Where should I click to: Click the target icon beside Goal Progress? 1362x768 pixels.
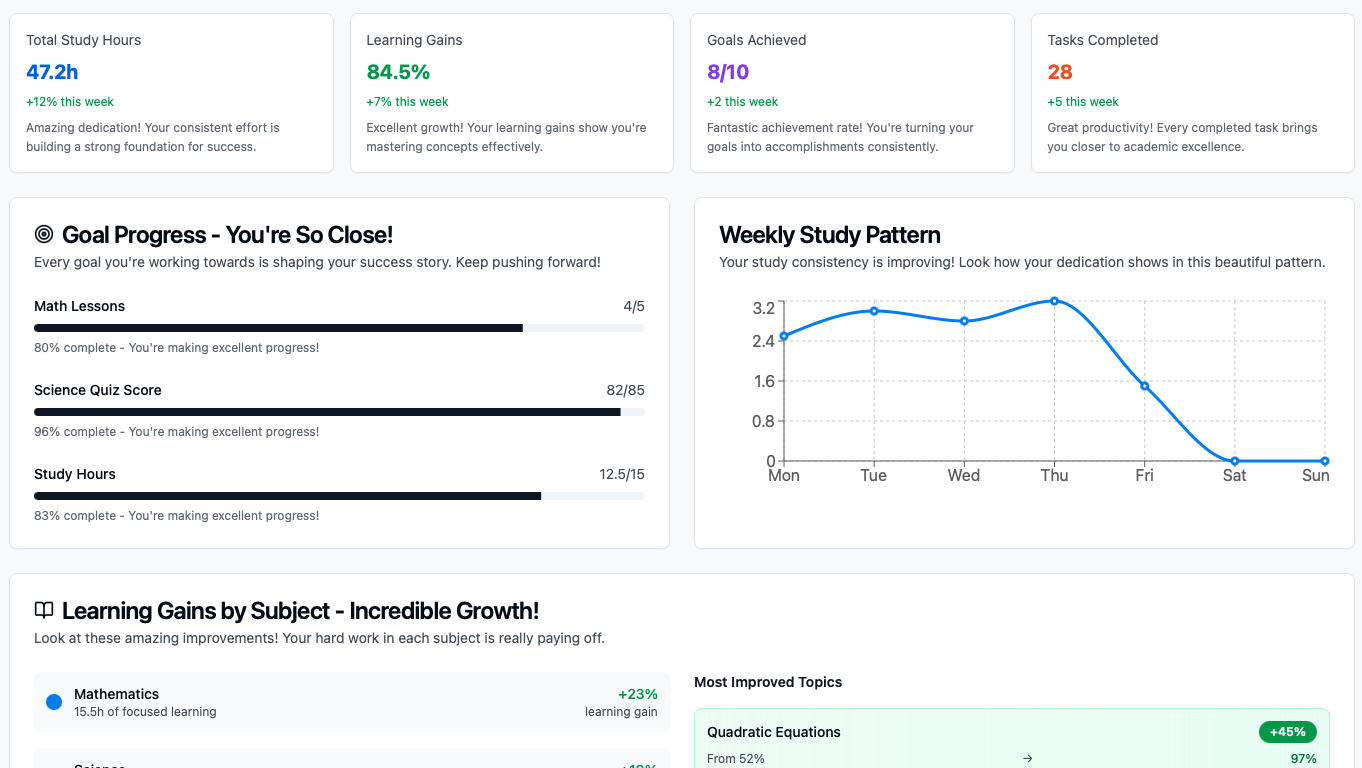(44, 234)
